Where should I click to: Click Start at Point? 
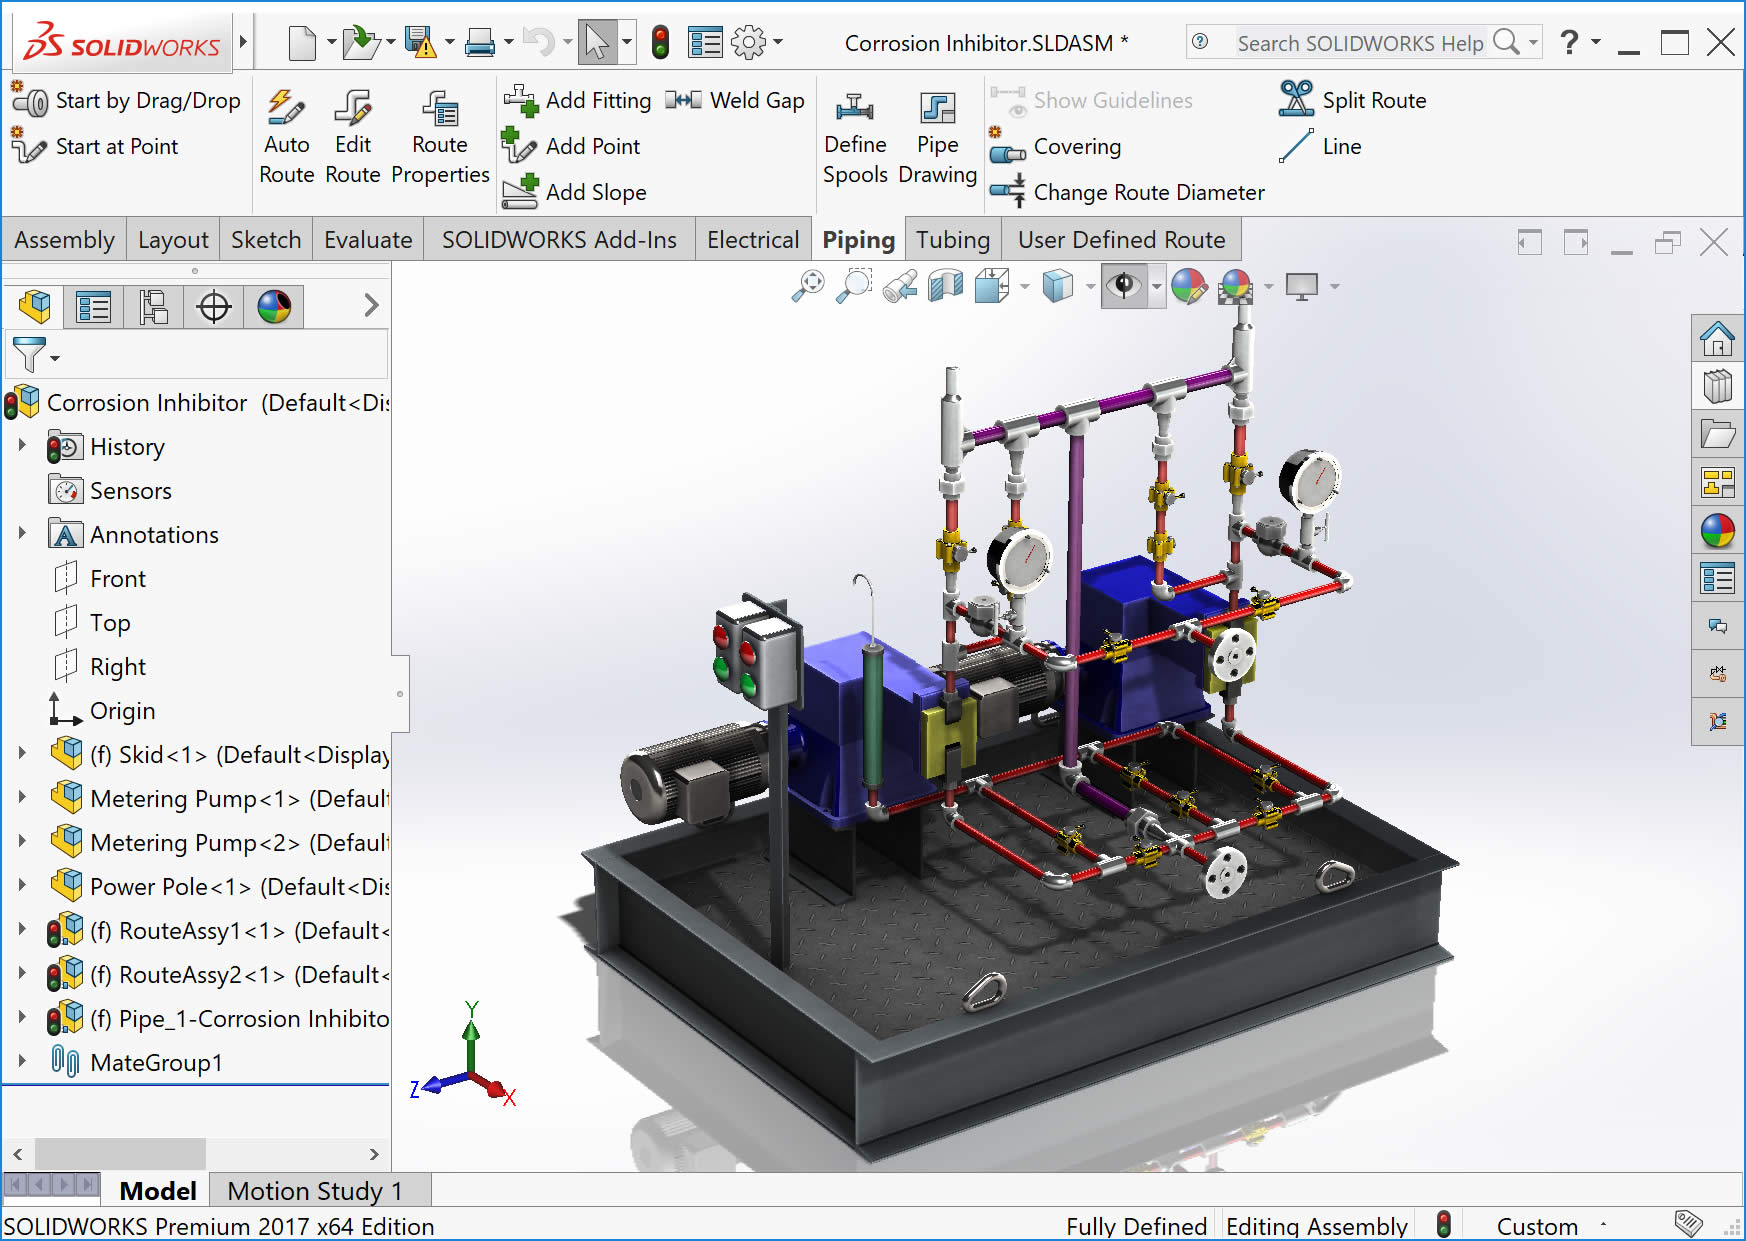coord(115,146)
